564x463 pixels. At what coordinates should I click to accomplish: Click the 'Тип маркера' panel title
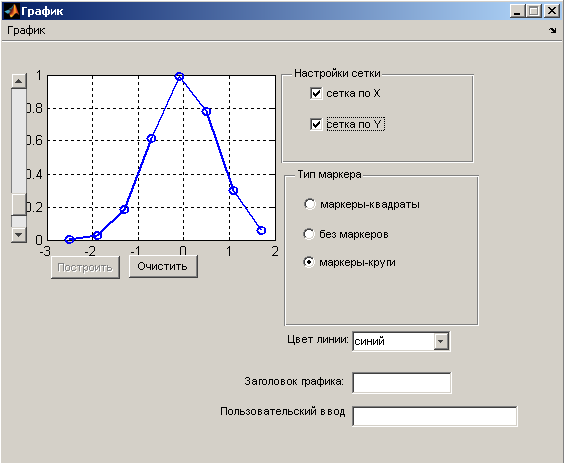point(329,174)
